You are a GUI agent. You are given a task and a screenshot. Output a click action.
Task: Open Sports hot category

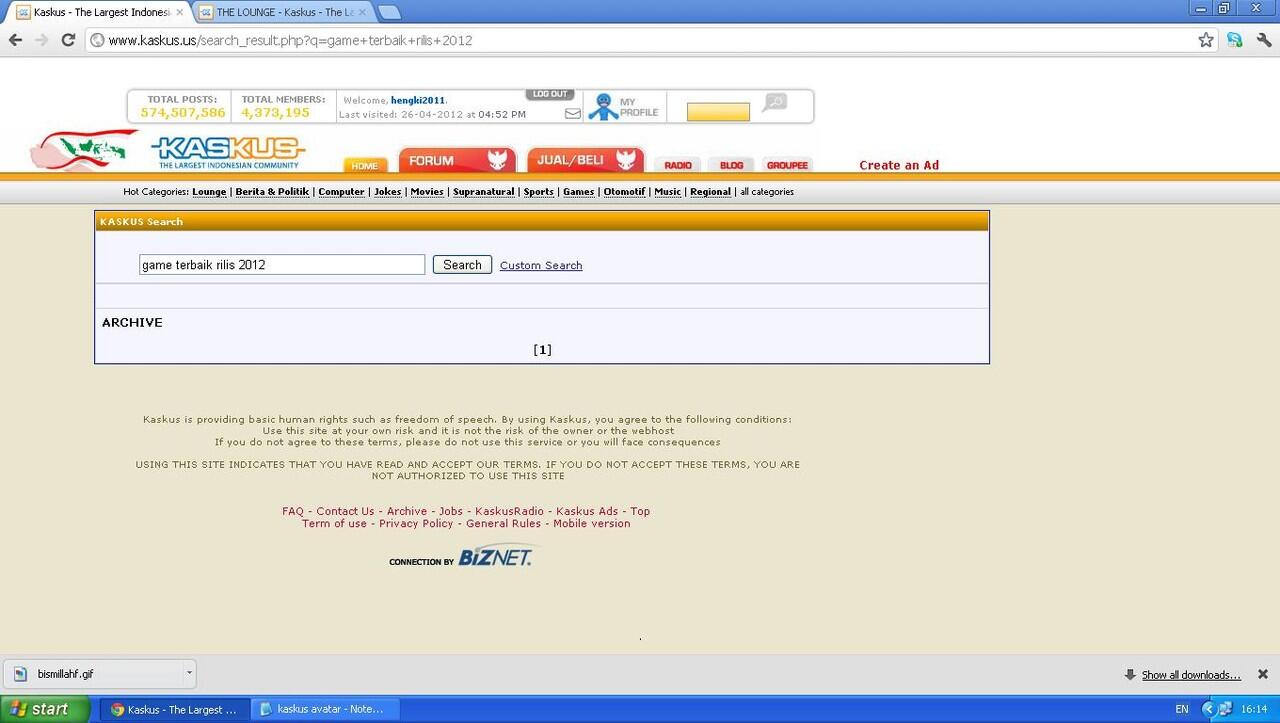click(x=539, y=192)
